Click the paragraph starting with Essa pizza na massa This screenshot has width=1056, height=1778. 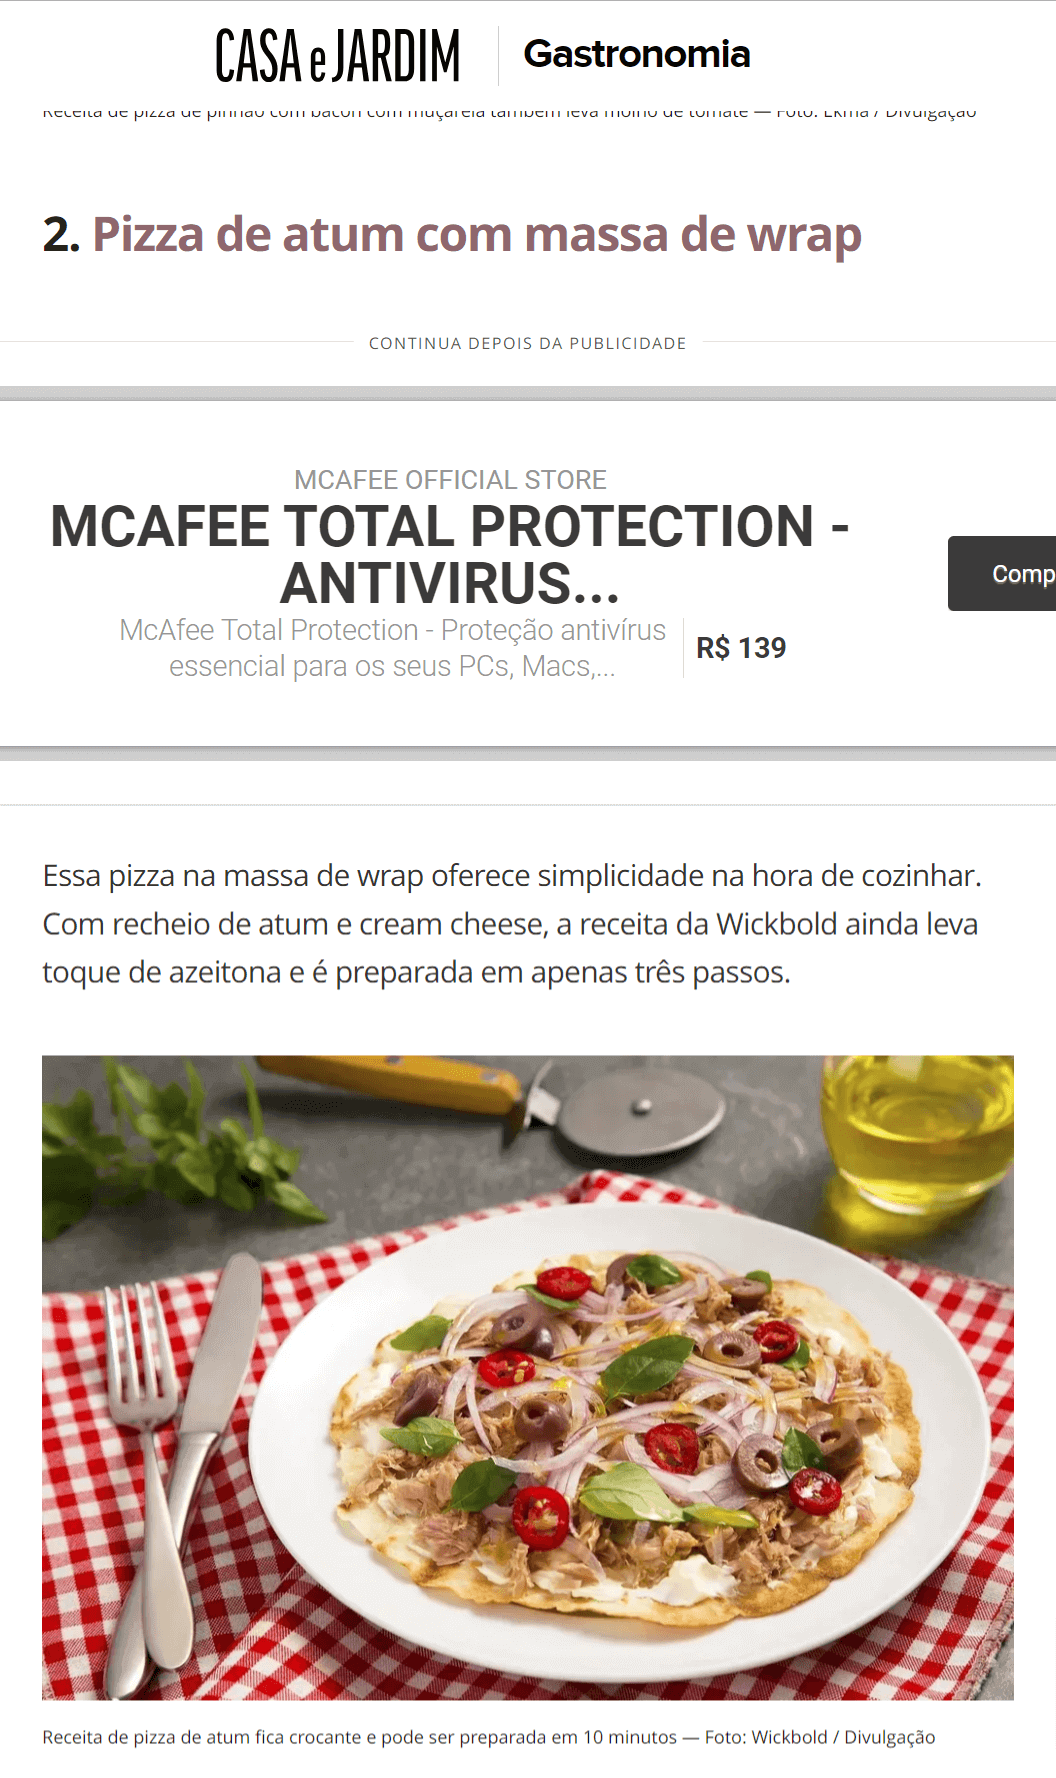pyautogui.click(x=512, y=924)
